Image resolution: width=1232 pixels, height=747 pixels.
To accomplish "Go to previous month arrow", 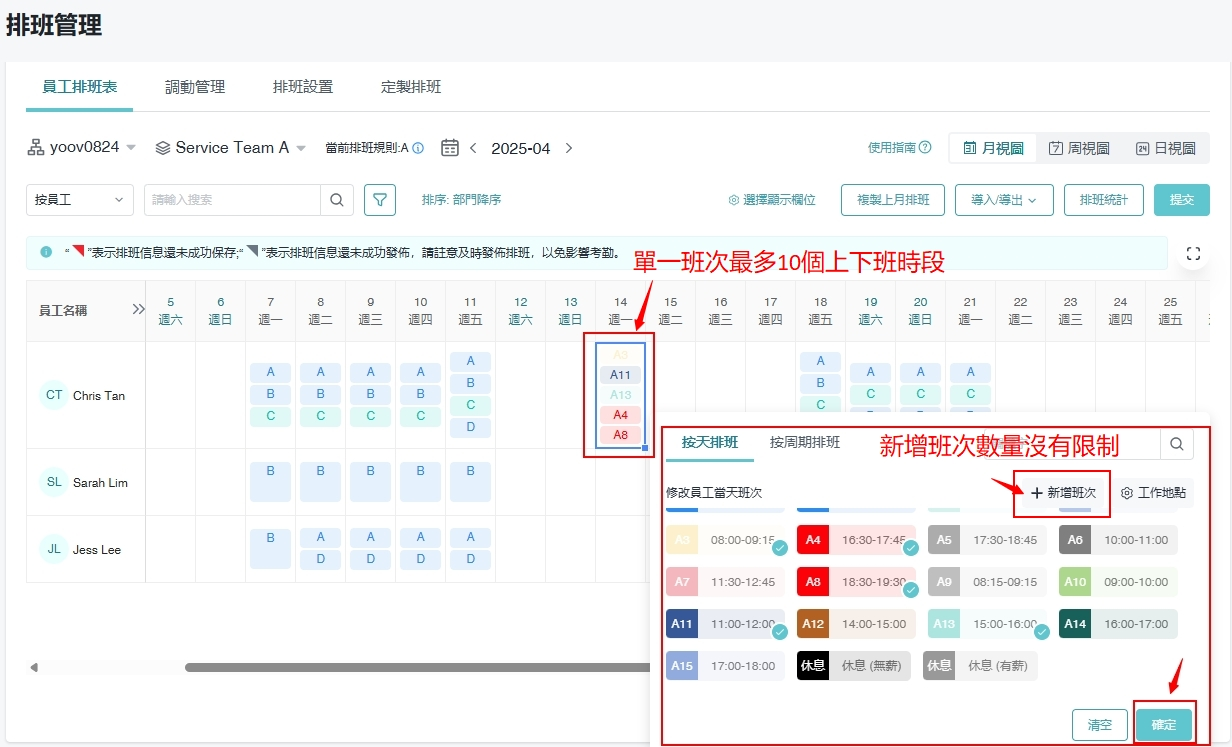I will pyautogui.click(x=474, y=148).
